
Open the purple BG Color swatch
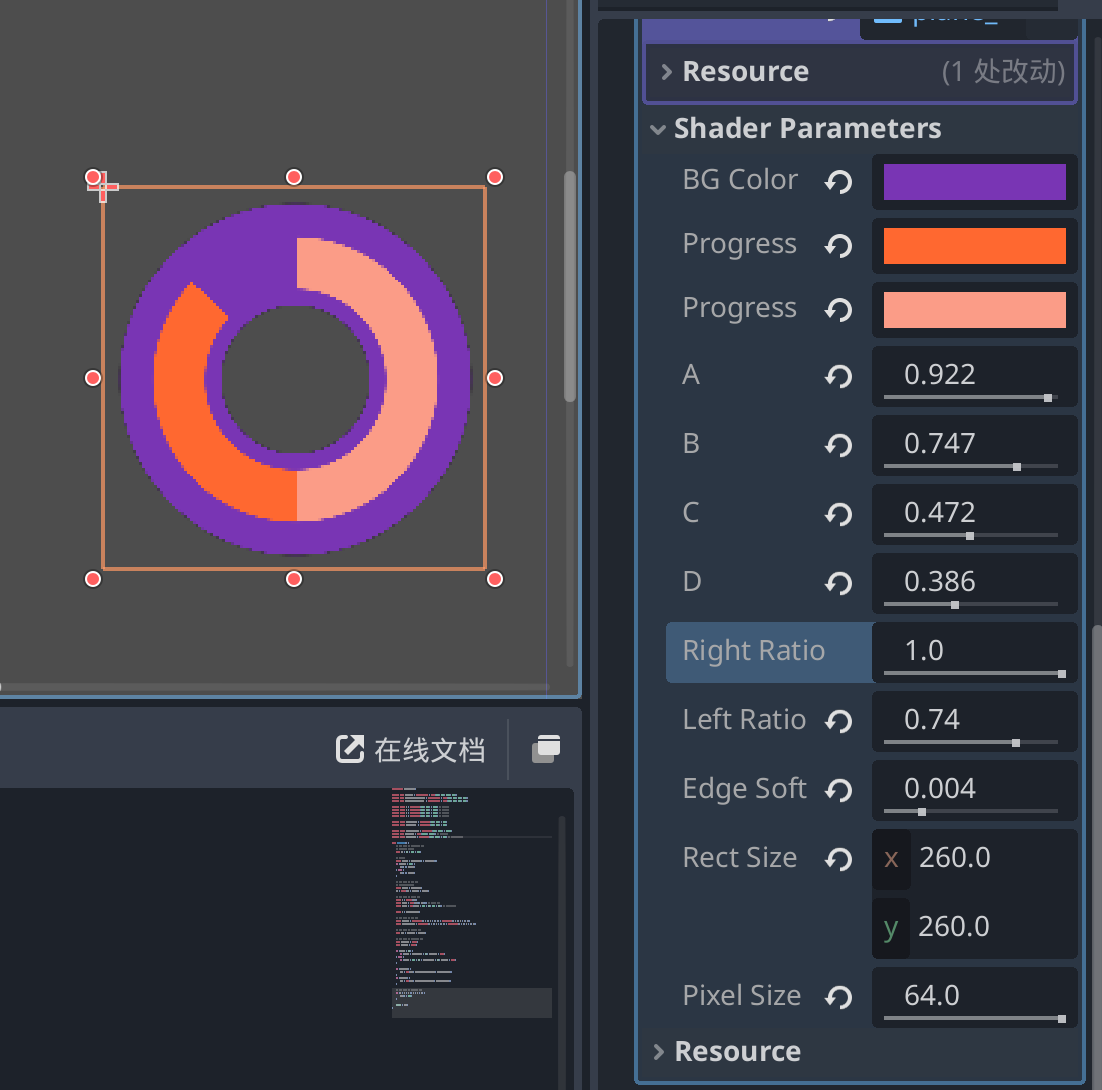point(974,182)
